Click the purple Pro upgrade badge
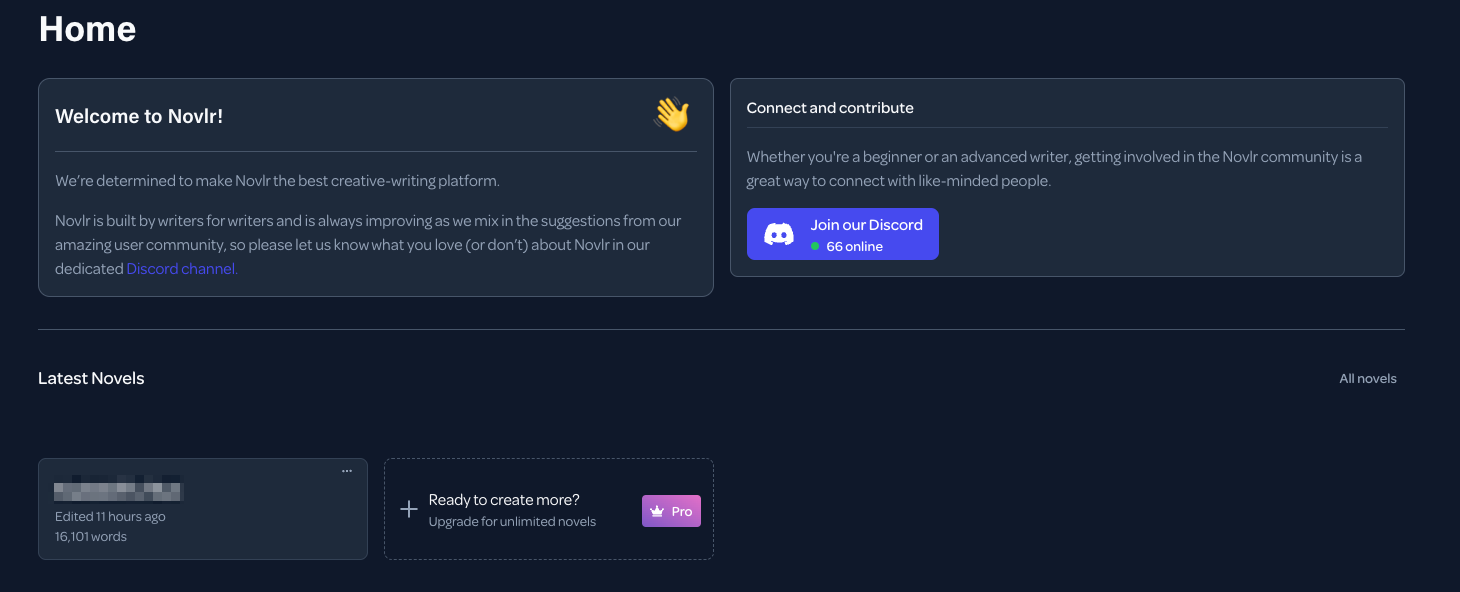 [671, 510]
